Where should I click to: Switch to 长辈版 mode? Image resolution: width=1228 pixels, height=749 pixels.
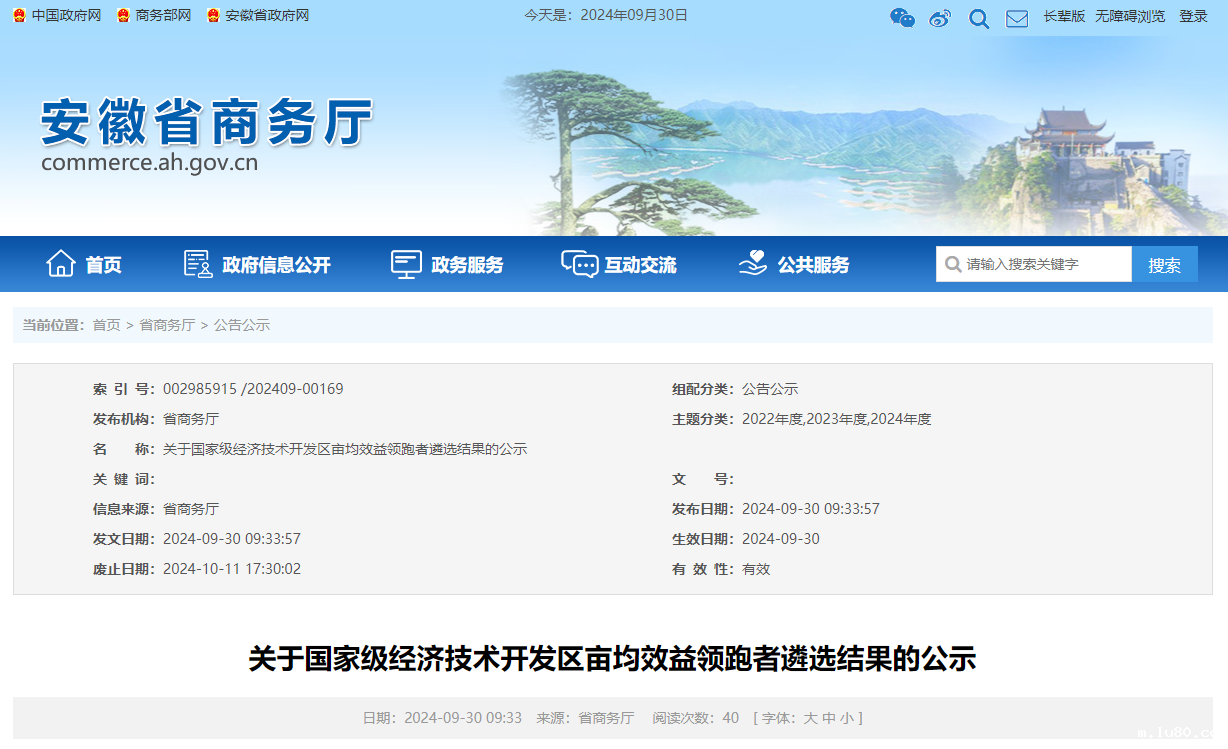[1064, 16]
